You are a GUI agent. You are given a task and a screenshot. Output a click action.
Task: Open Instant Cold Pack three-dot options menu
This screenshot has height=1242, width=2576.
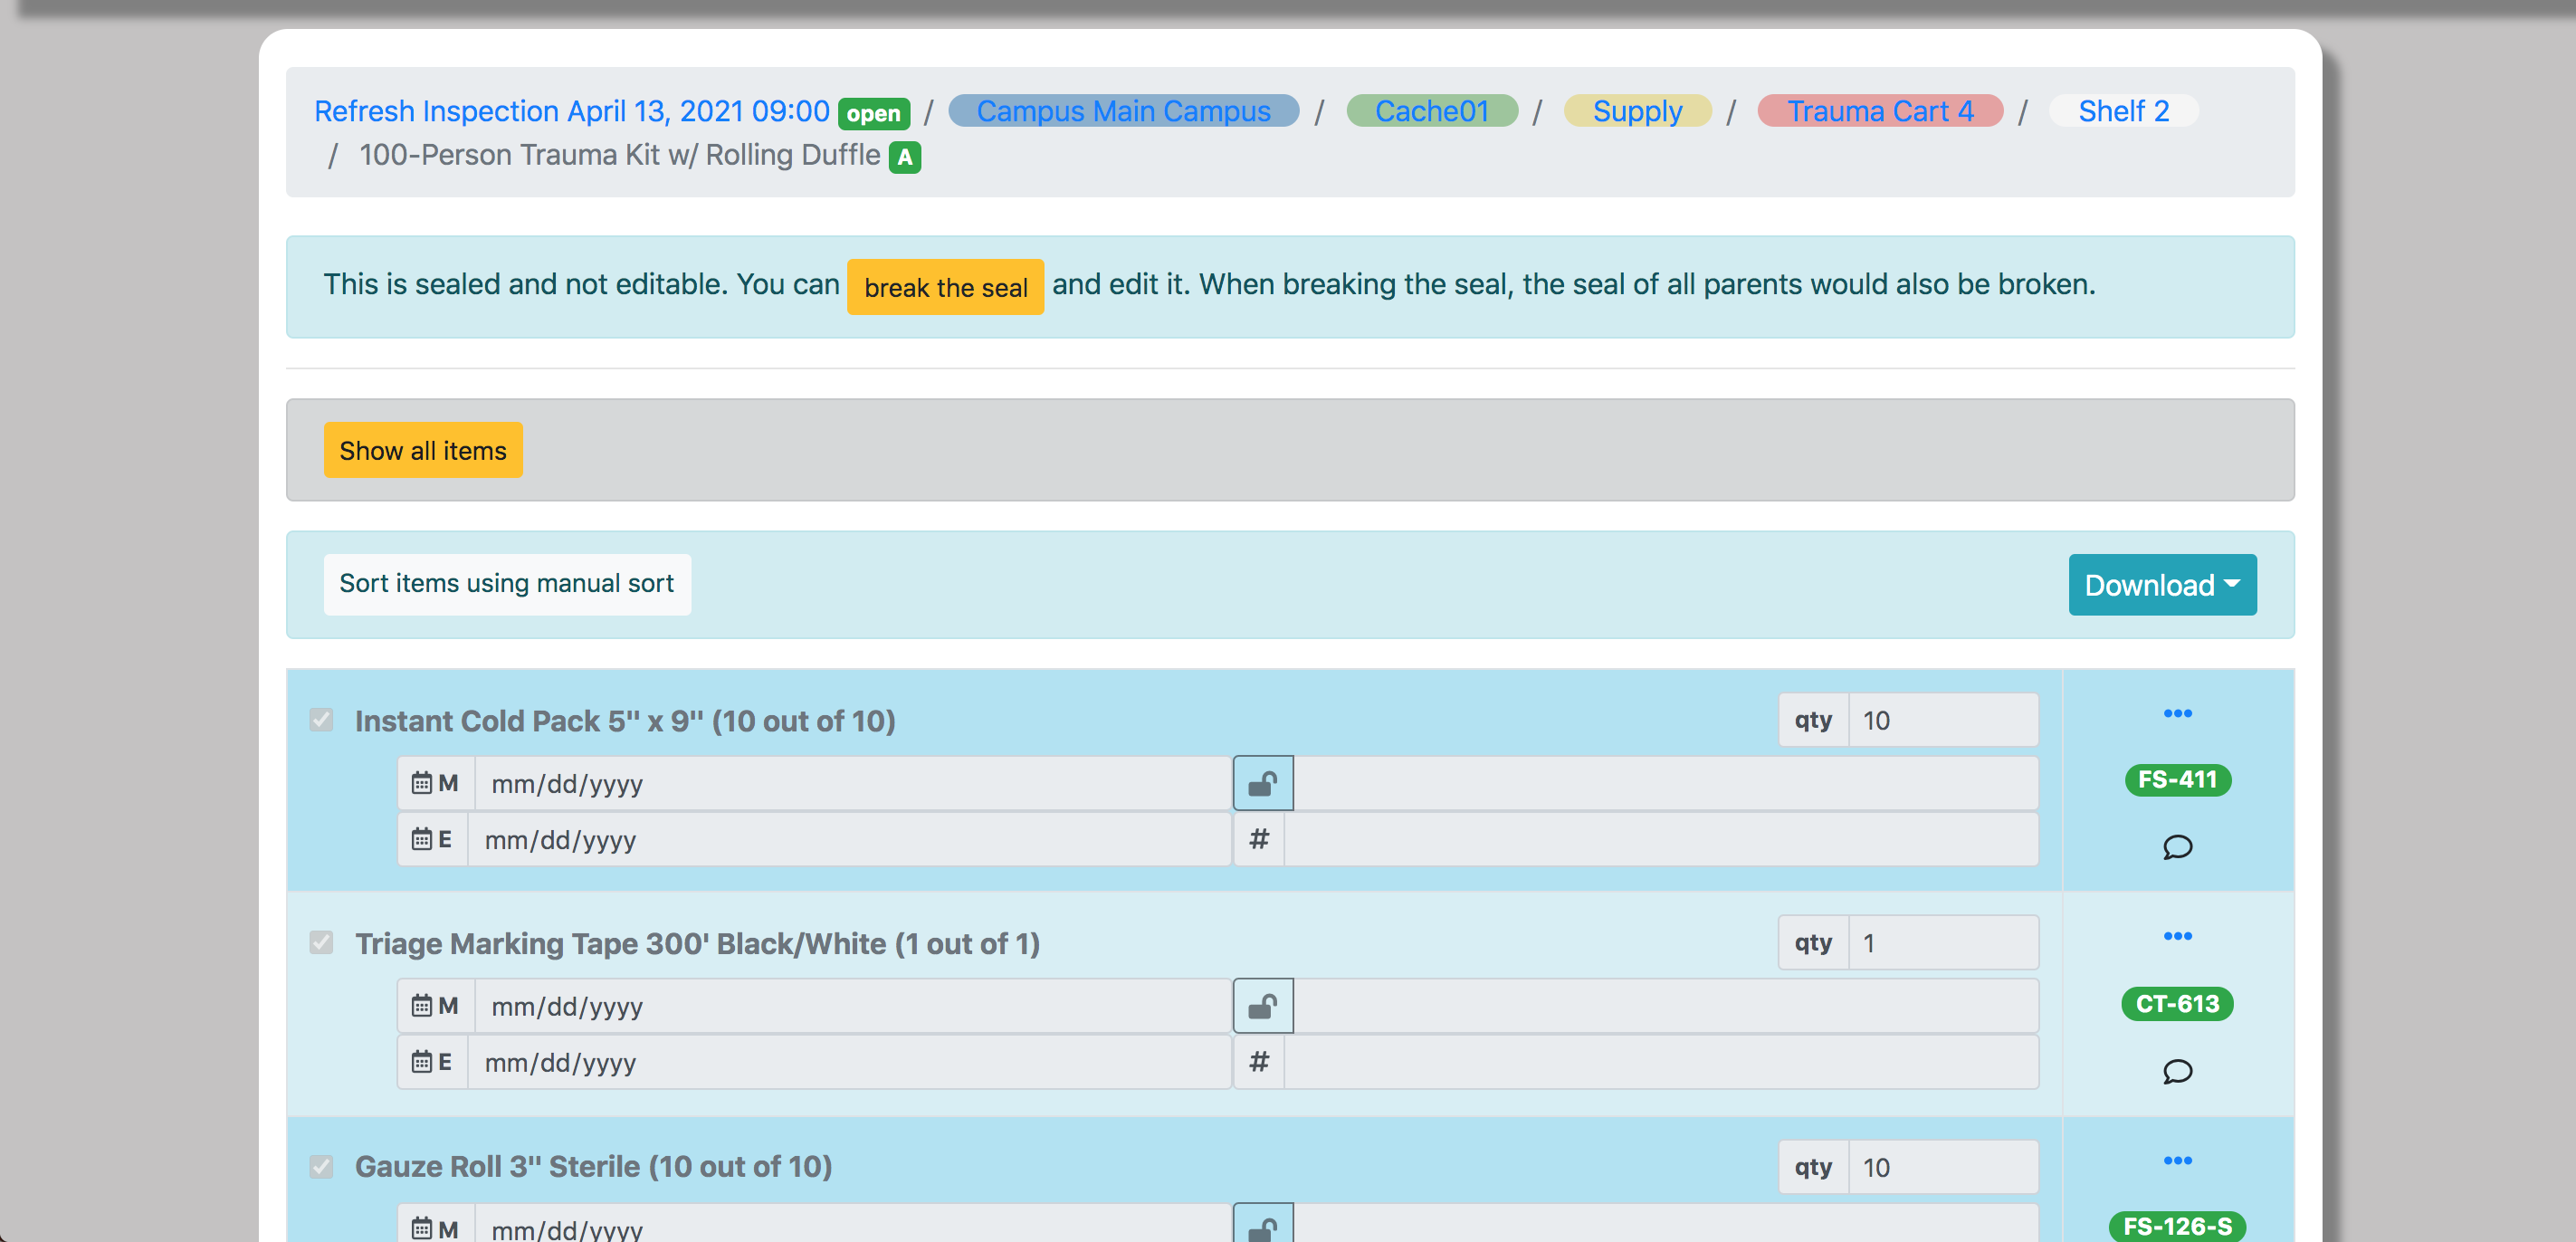(2177, 713)
